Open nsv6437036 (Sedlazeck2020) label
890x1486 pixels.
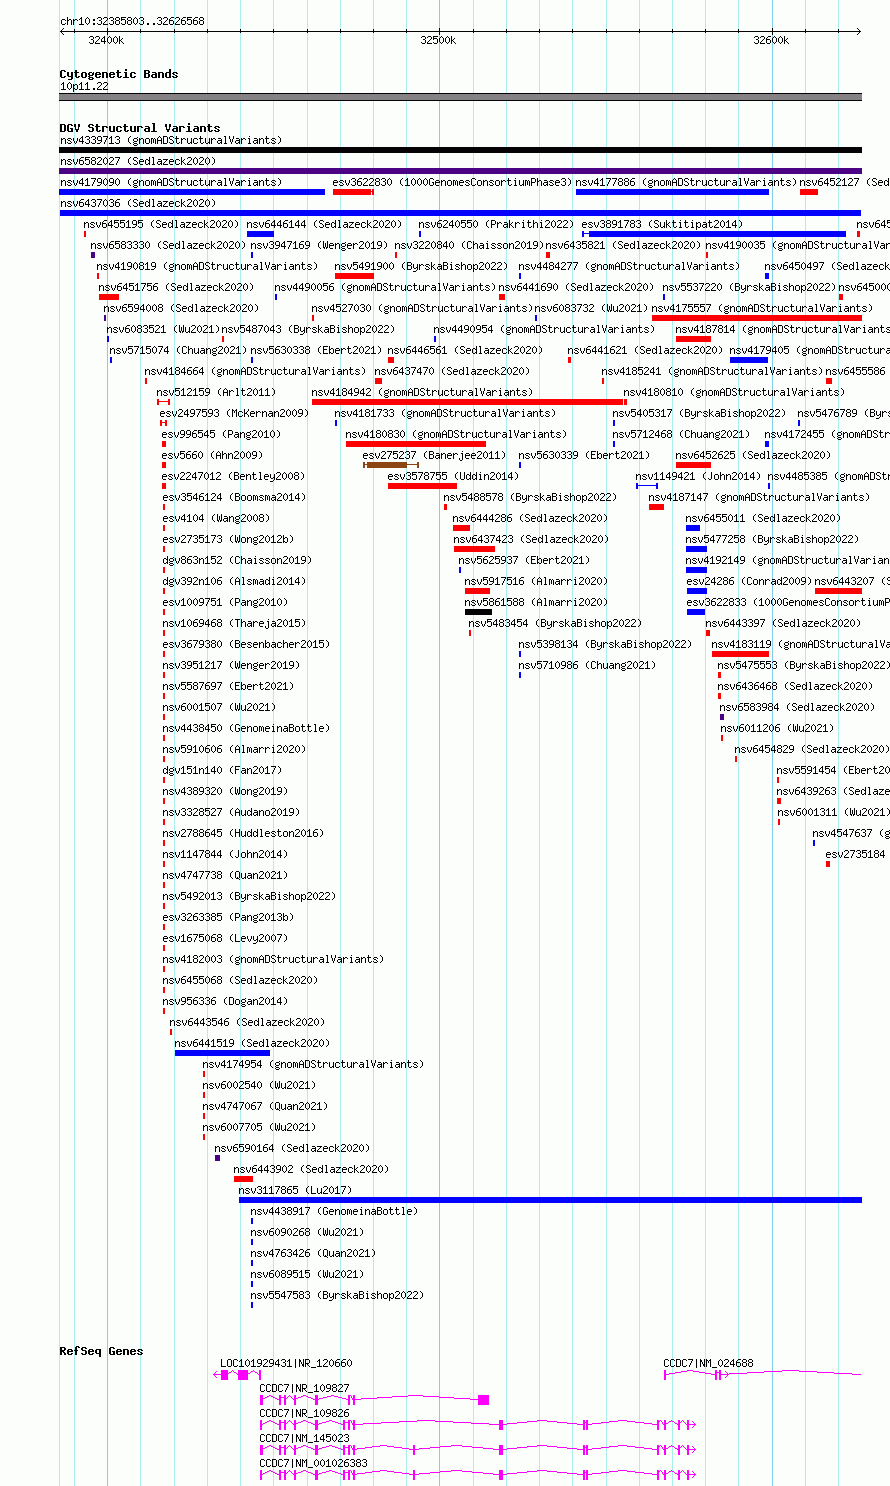[x=138, y=203]
